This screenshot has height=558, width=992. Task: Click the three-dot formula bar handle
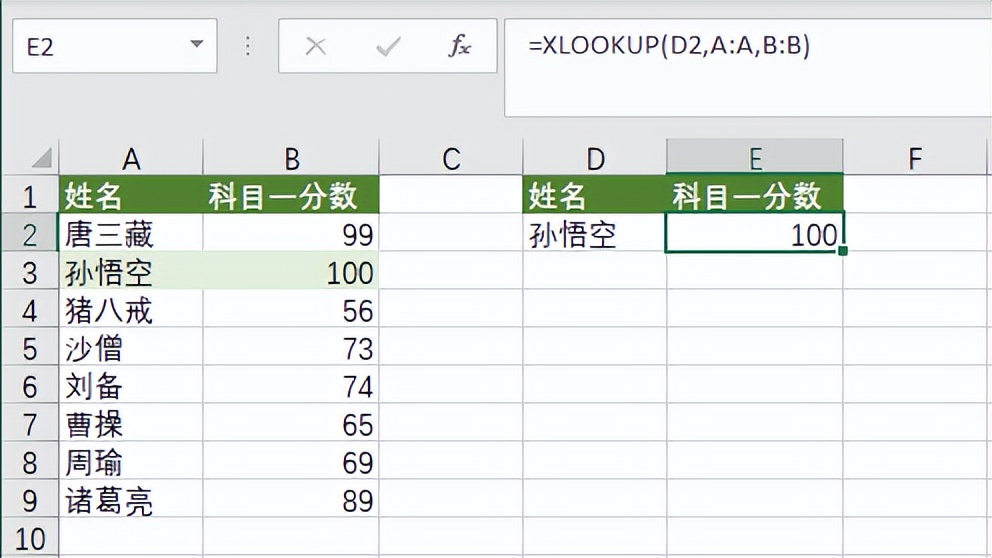[247, 46]
